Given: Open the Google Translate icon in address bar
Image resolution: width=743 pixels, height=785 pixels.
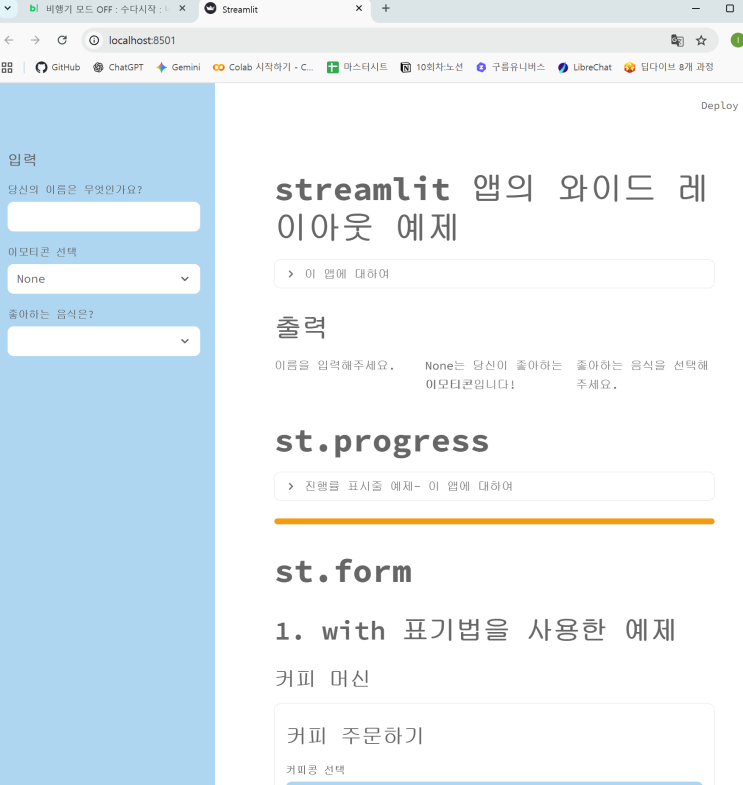Looking at the screenshot, I should (677, 41).
